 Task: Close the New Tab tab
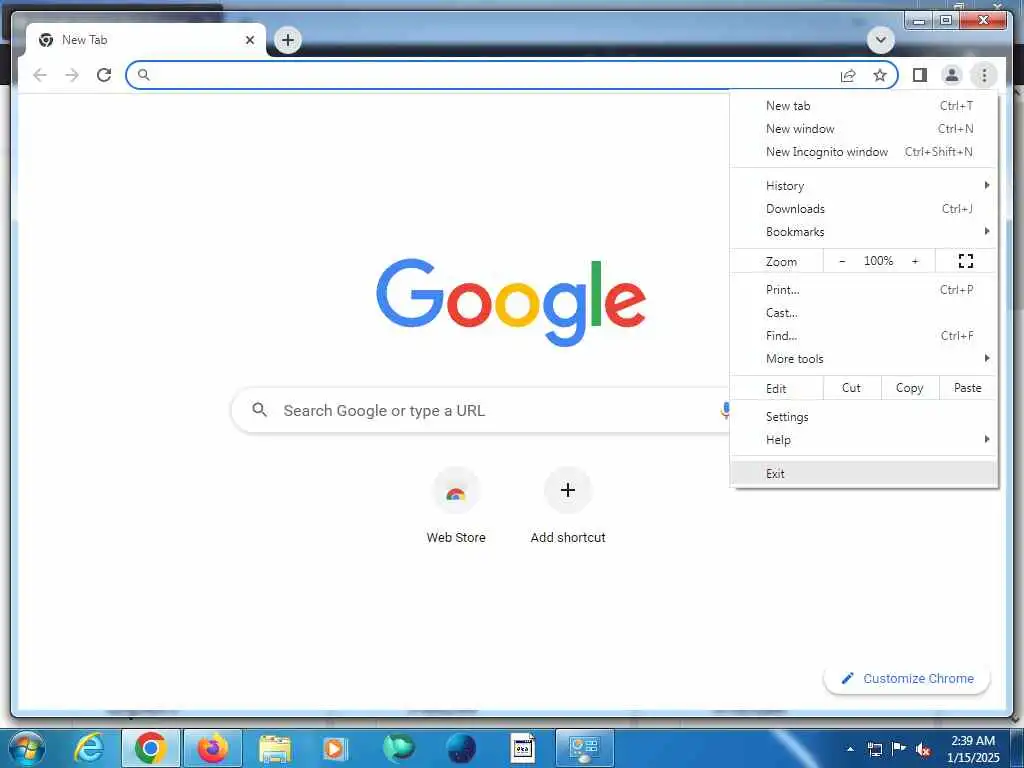[x=249, y=40]
